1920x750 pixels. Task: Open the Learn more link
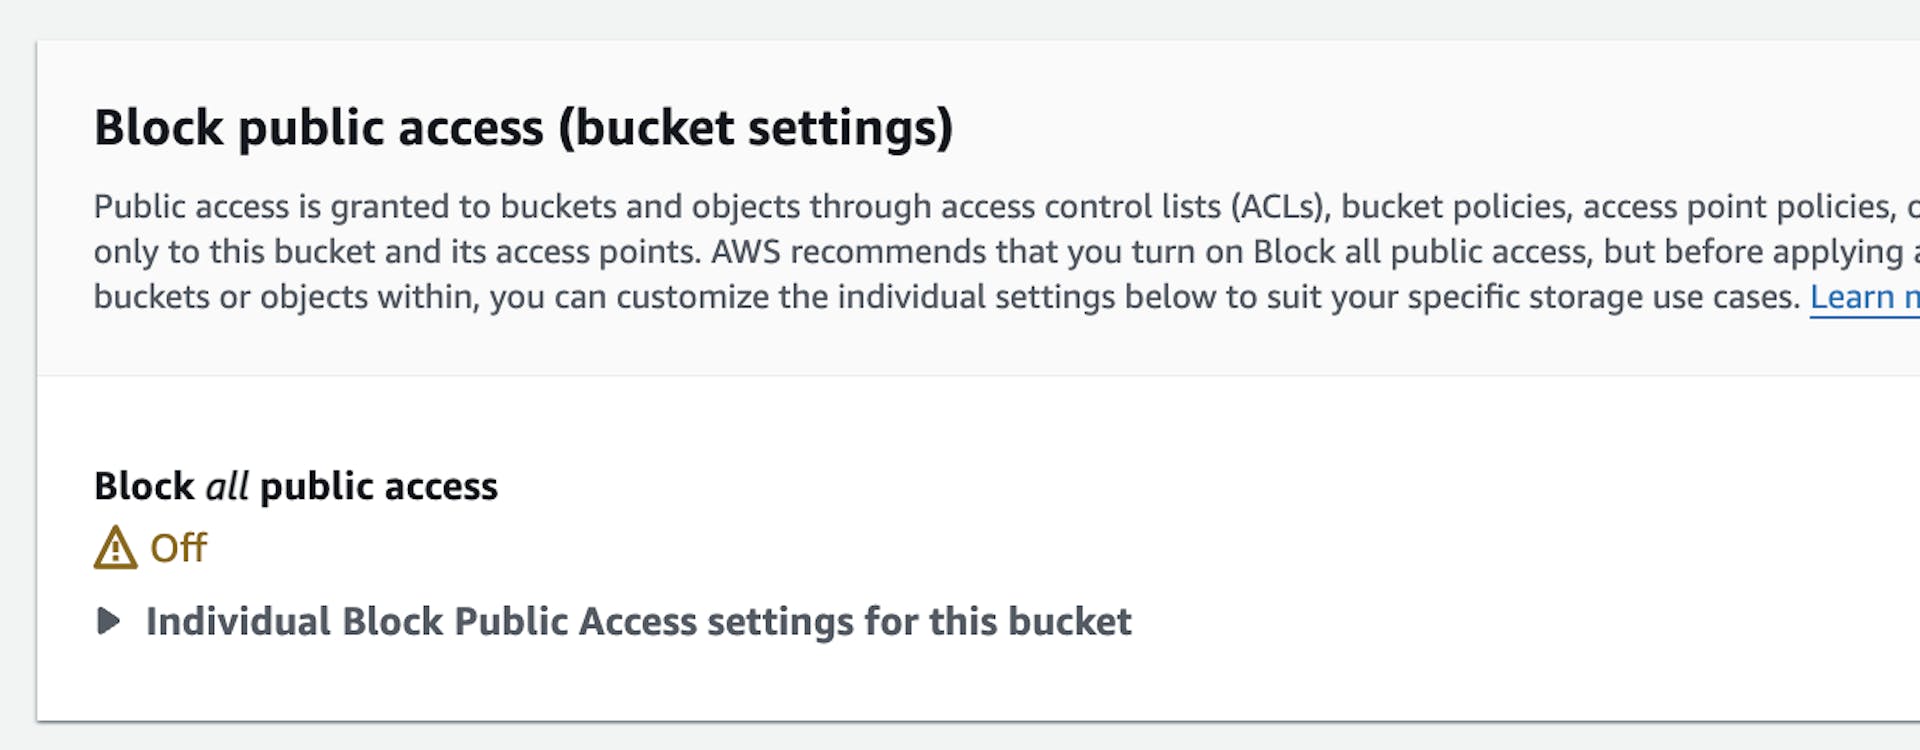pyautogui.click(x=1862, y=297)
